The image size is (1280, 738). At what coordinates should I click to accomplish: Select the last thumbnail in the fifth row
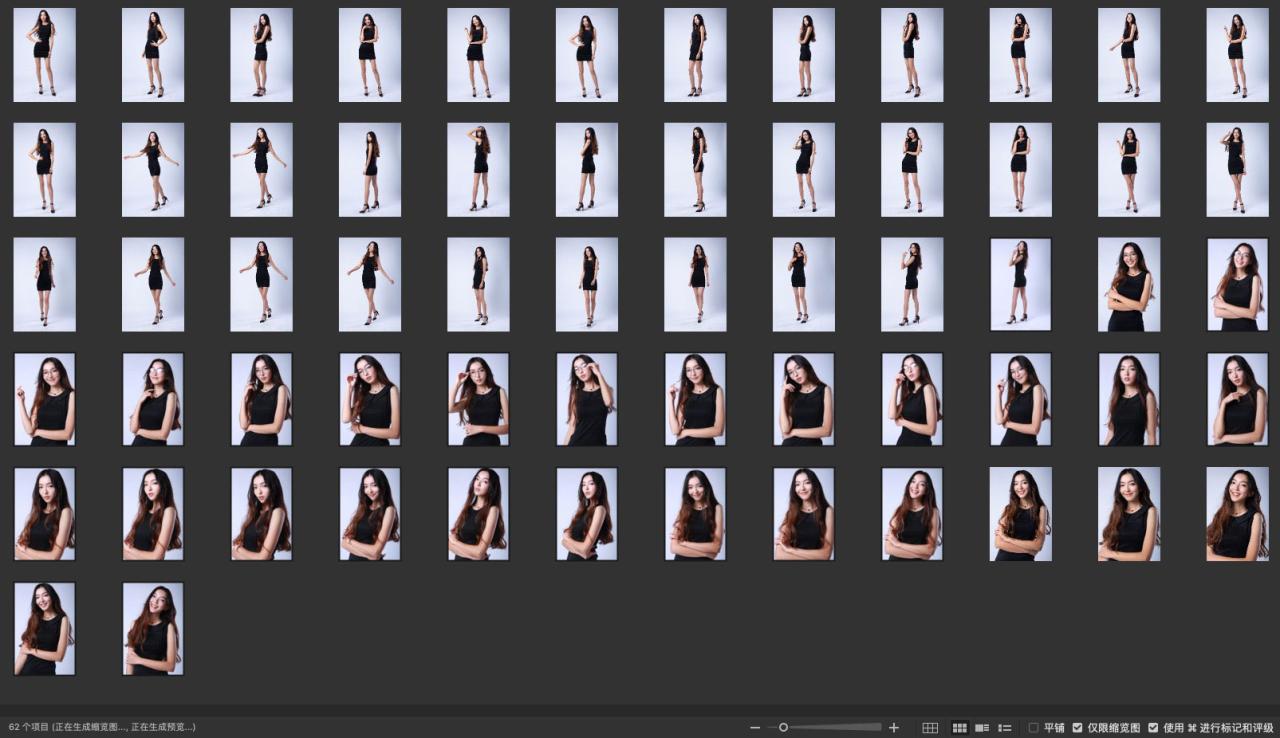[1237, 514]
